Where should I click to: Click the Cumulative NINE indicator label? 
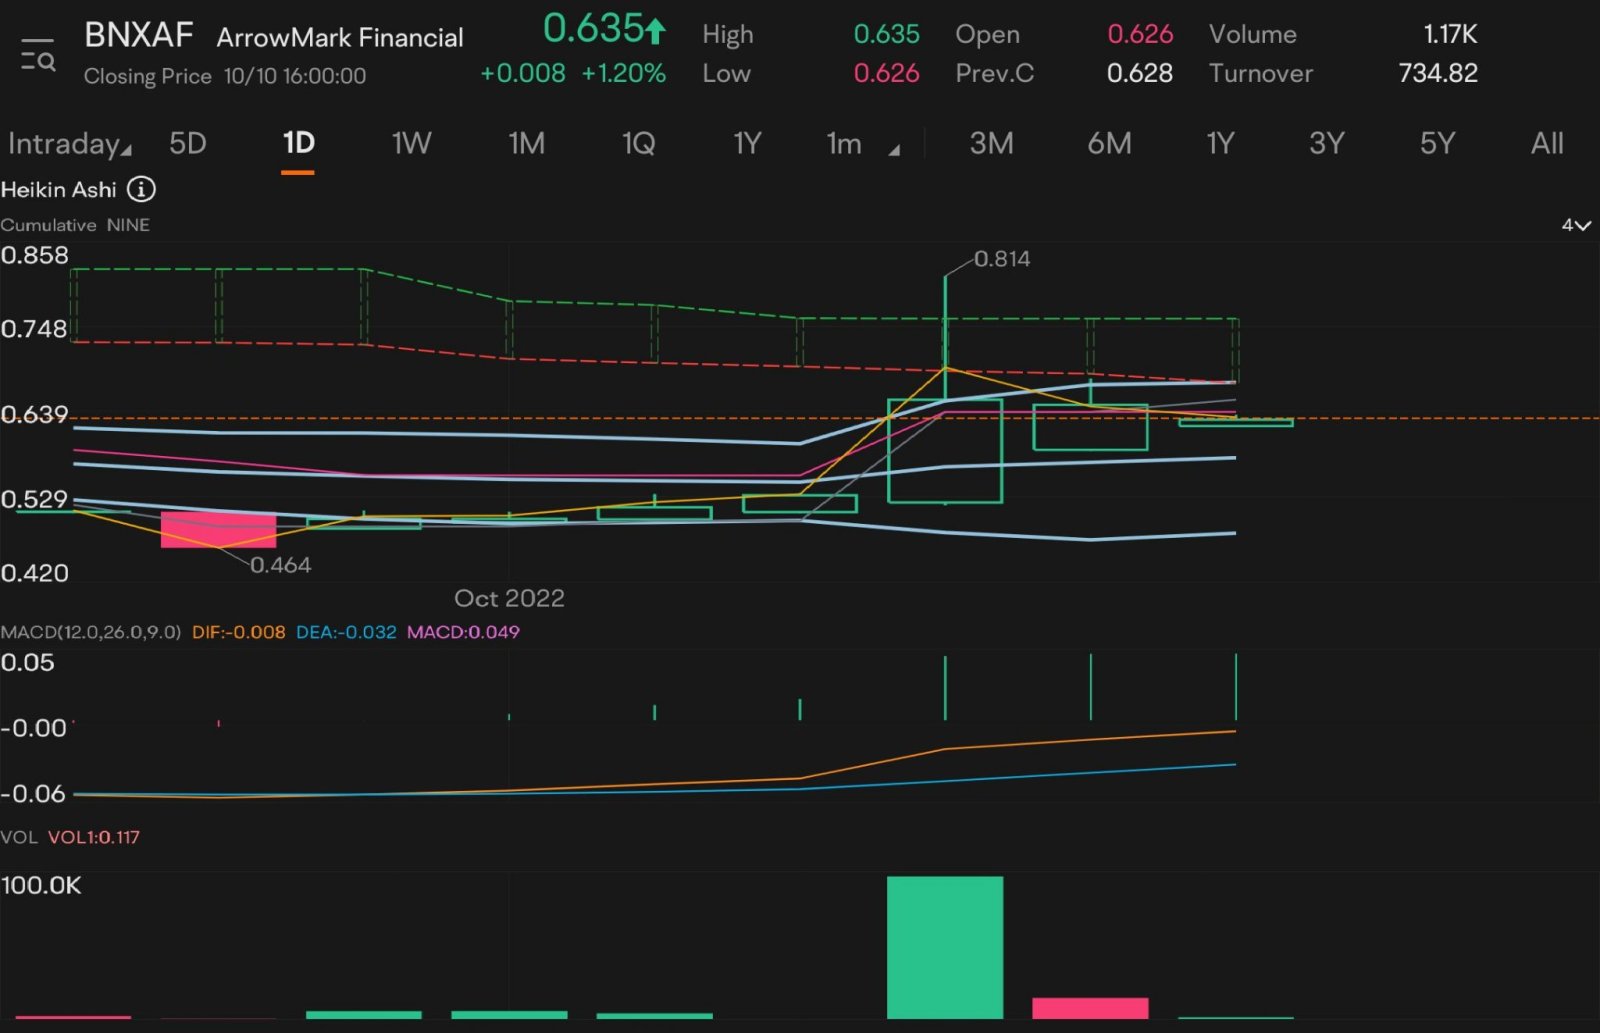pyautogui.click(x=75, y=225)
